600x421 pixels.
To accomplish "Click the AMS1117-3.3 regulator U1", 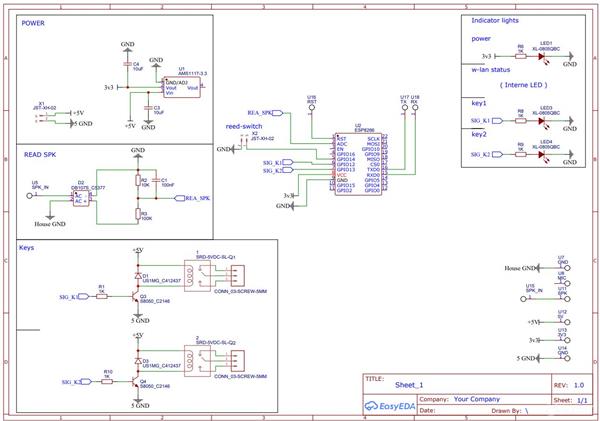I will tap(182, 88).
